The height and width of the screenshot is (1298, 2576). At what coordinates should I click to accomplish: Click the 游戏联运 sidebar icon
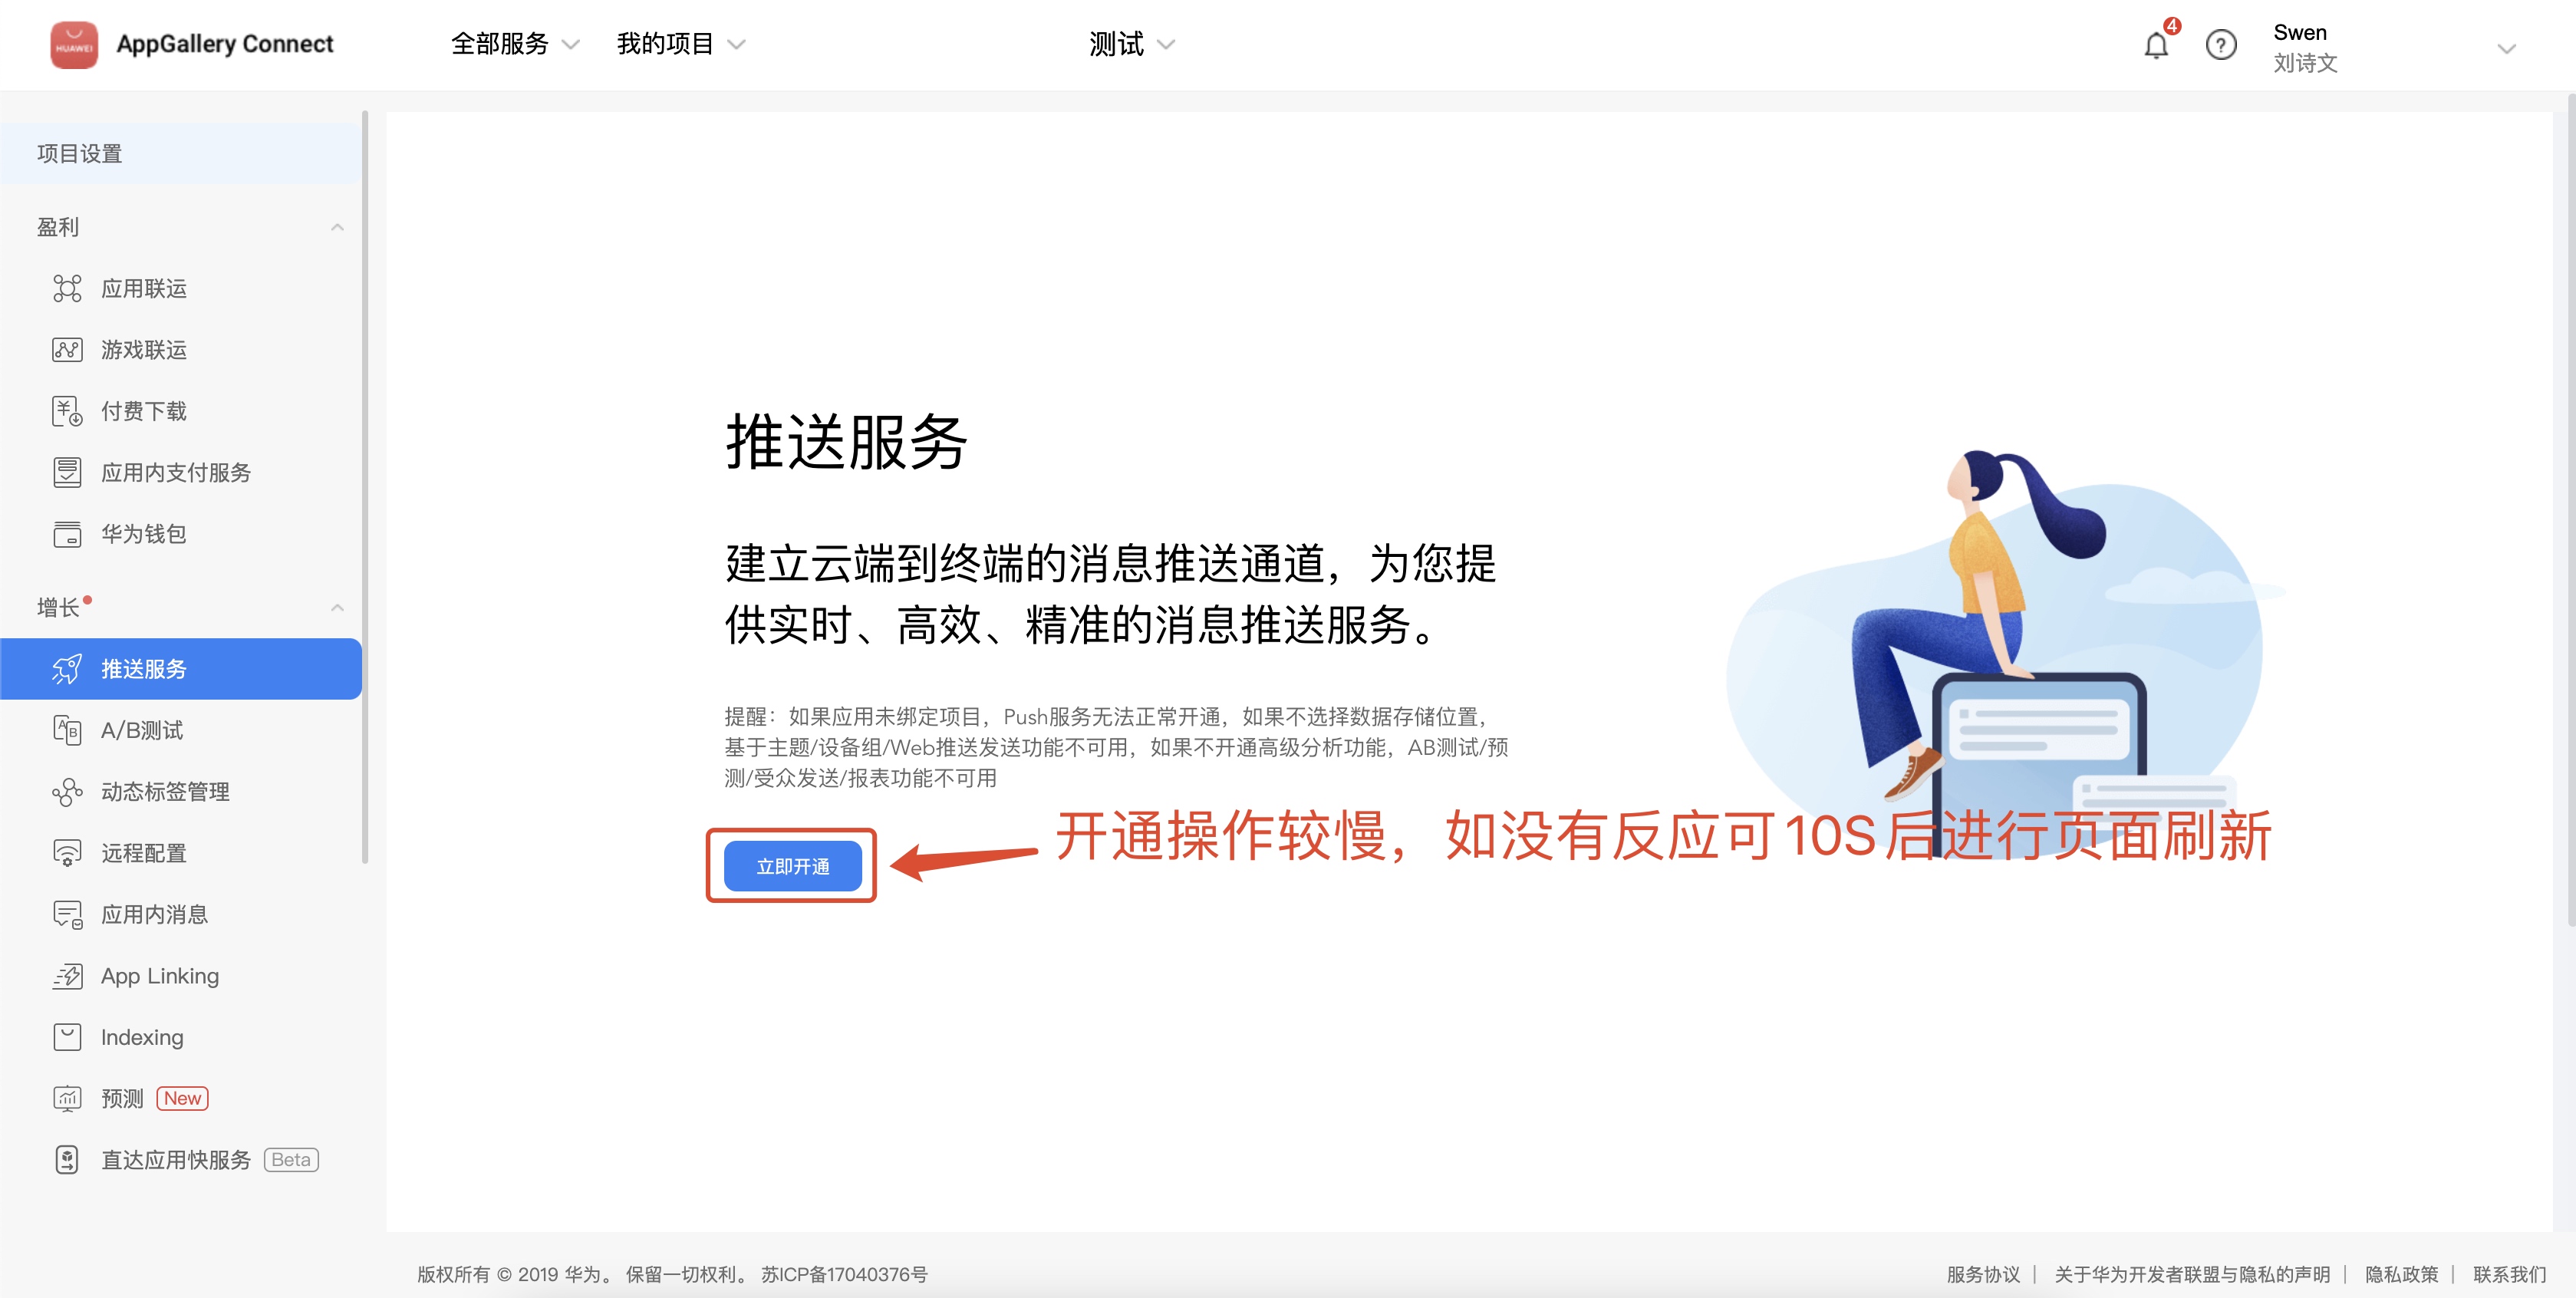[67, 350]
